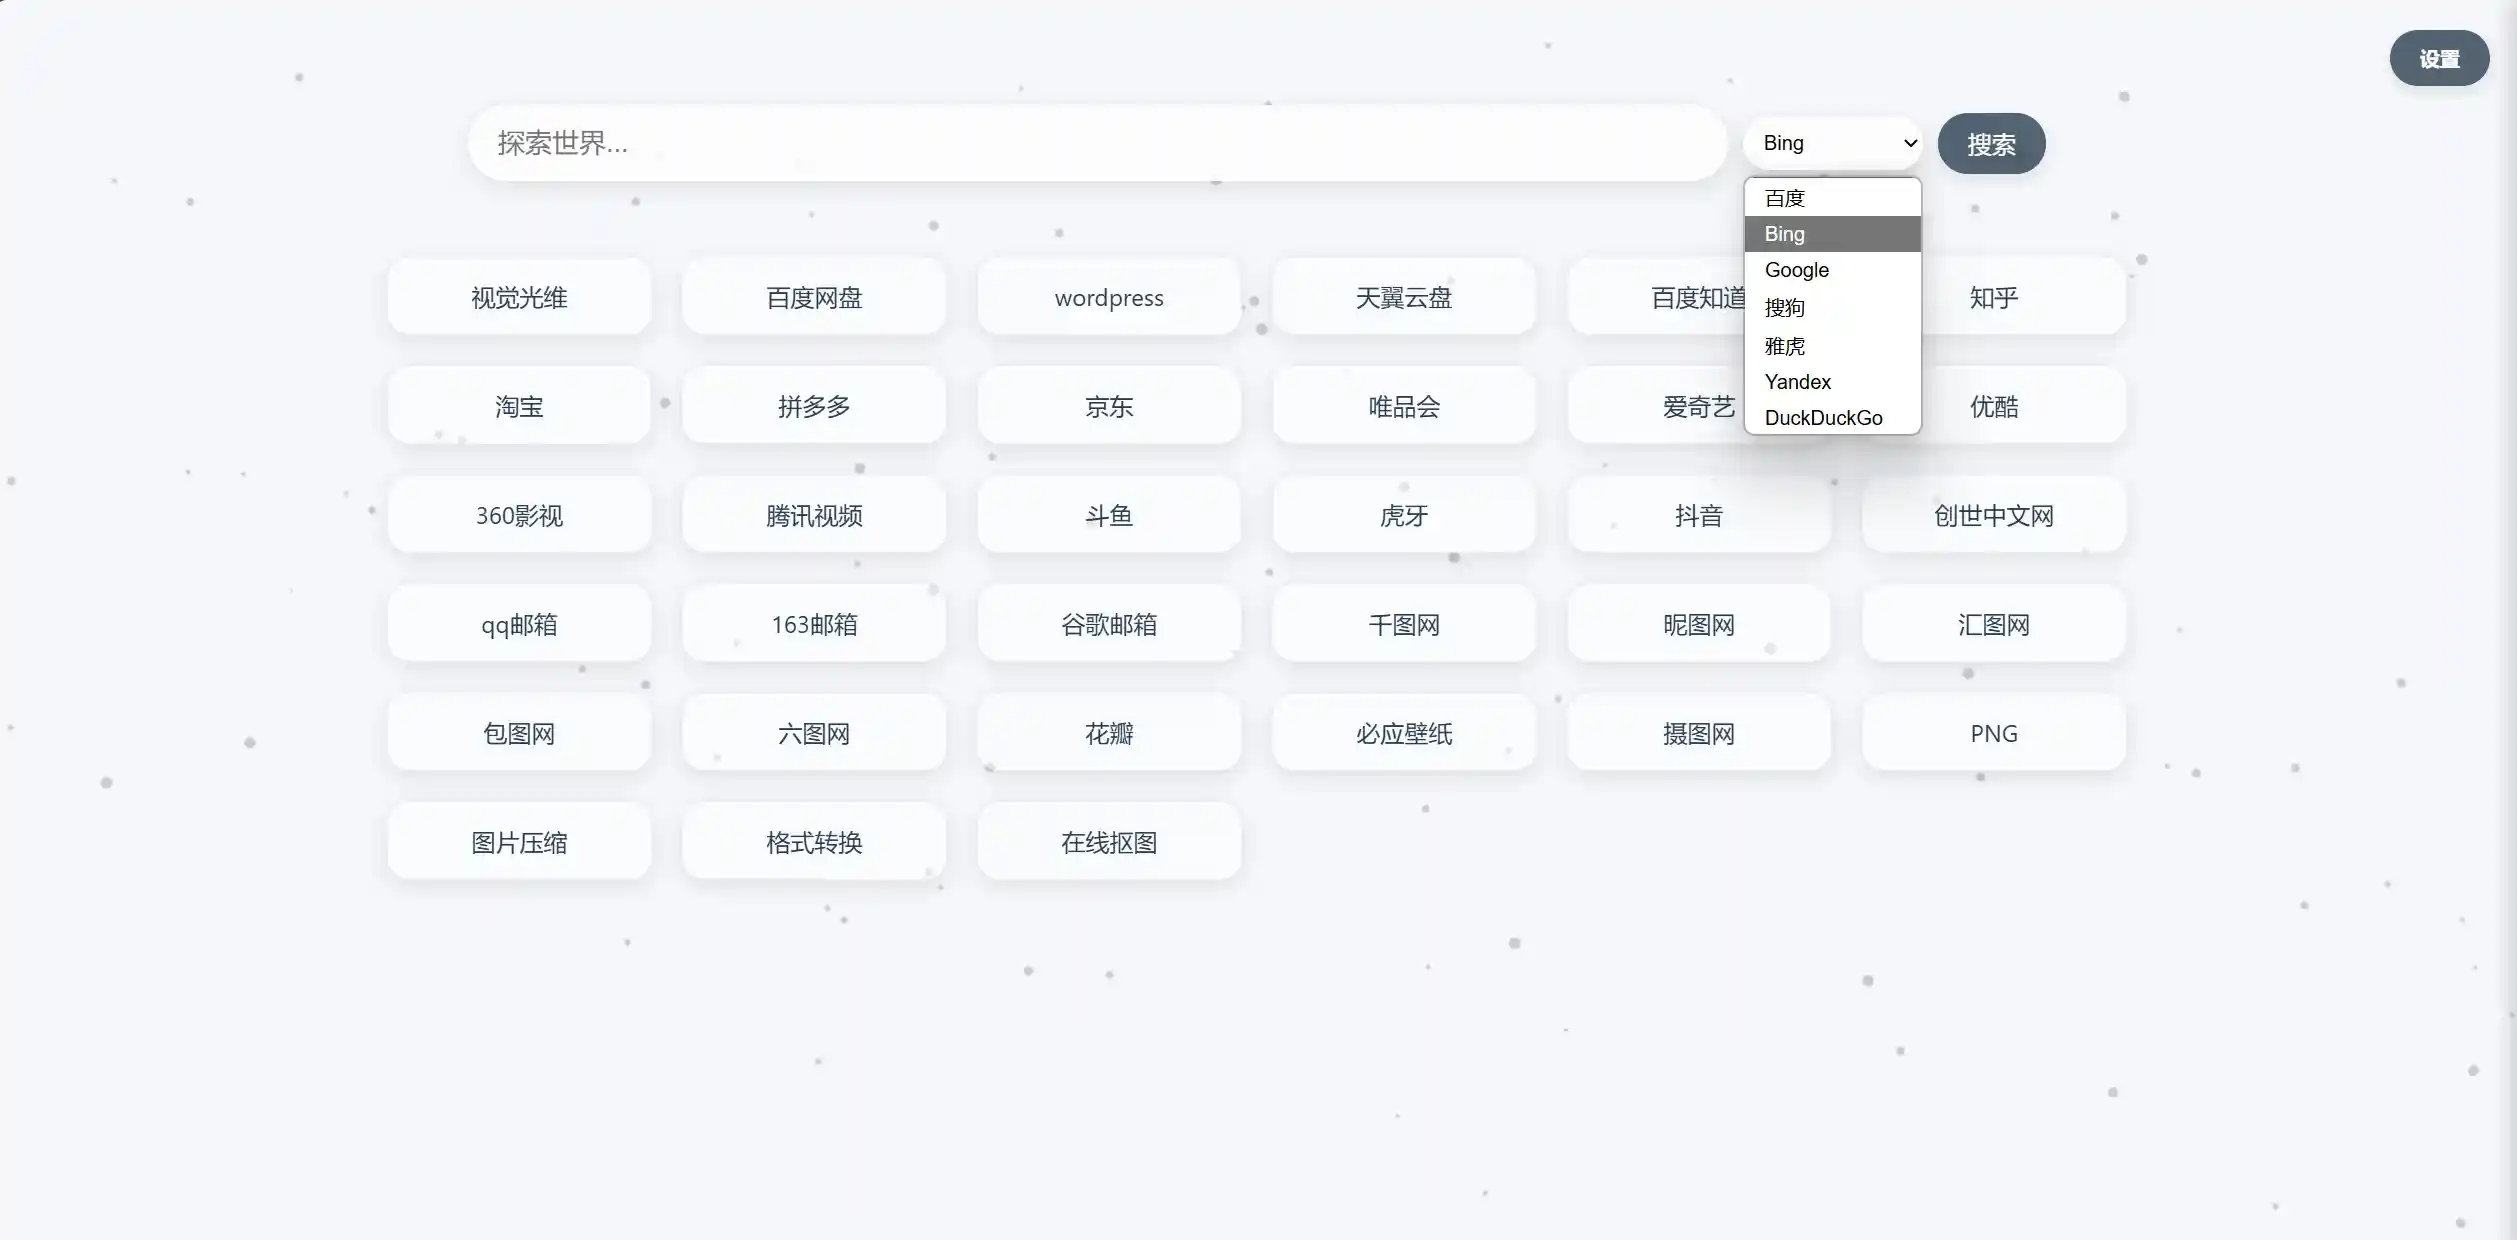The image size is (2517, 1240).
Task: Open the 在线抠图 tool shortcut
Action: pyautogui.click(x=1109, y=842)
